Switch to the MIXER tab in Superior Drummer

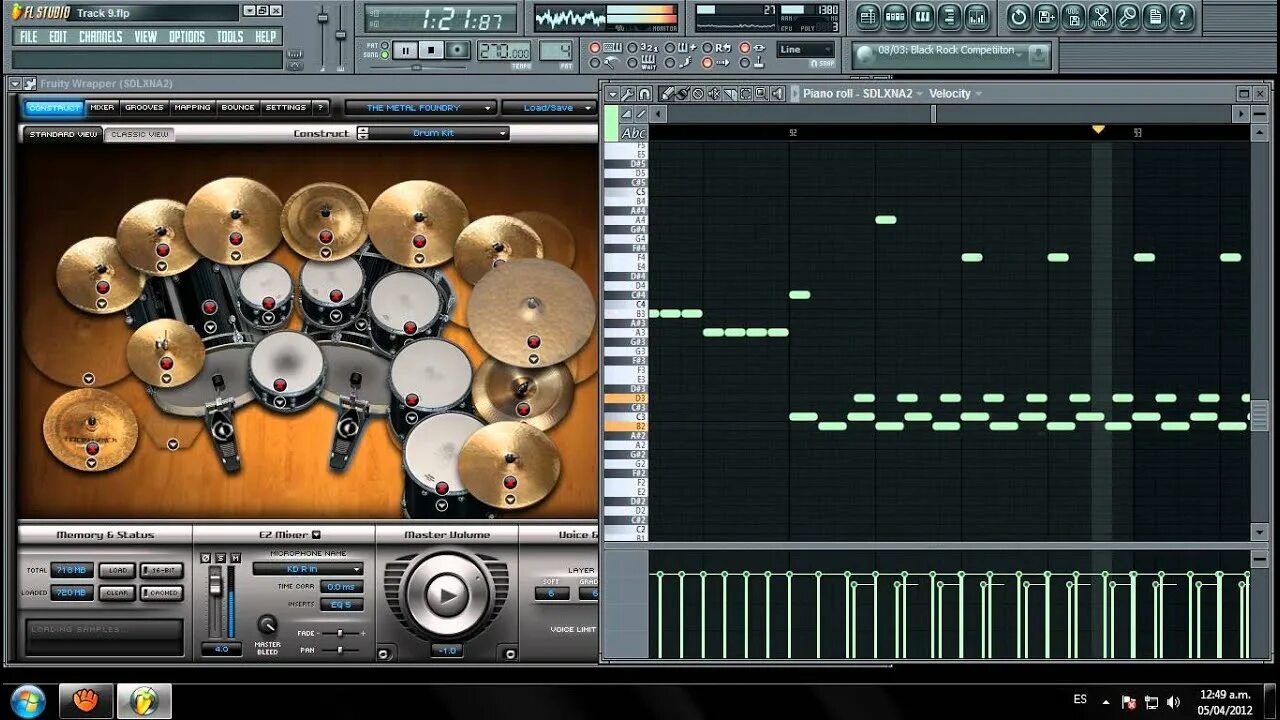tap(102, 108)
